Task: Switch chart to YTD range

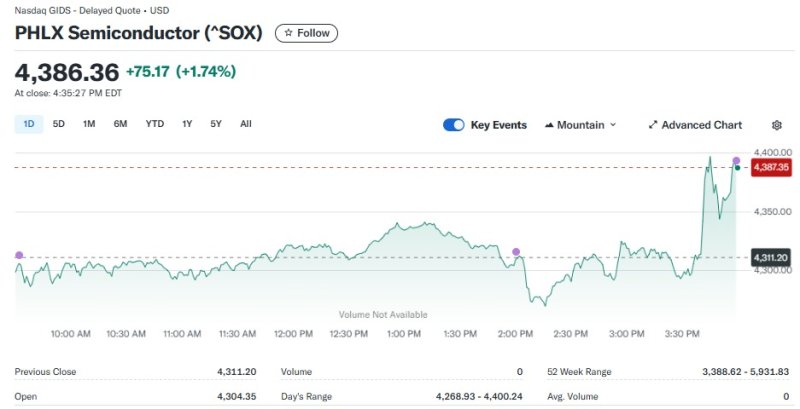Action: click(x=155, y=124)
